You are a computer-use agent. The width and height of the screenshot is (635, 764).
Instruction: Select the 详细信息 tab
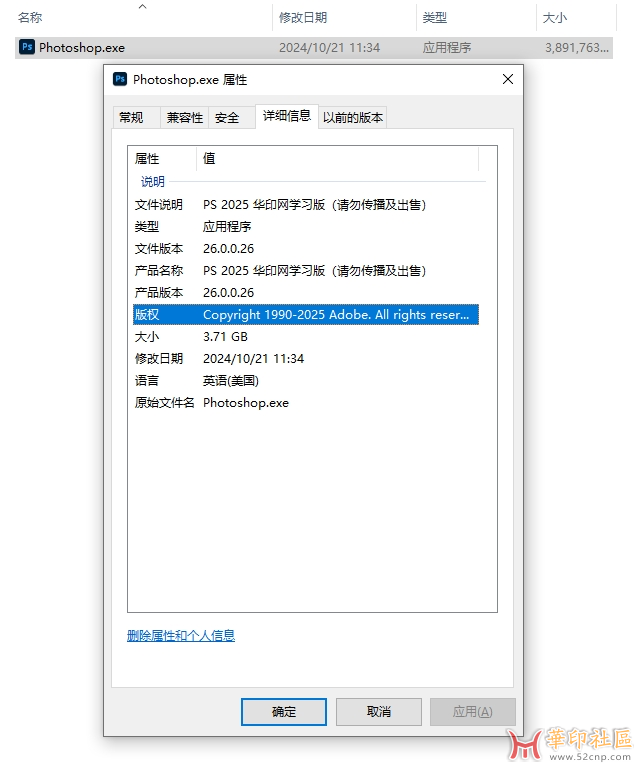coord(287,116)
